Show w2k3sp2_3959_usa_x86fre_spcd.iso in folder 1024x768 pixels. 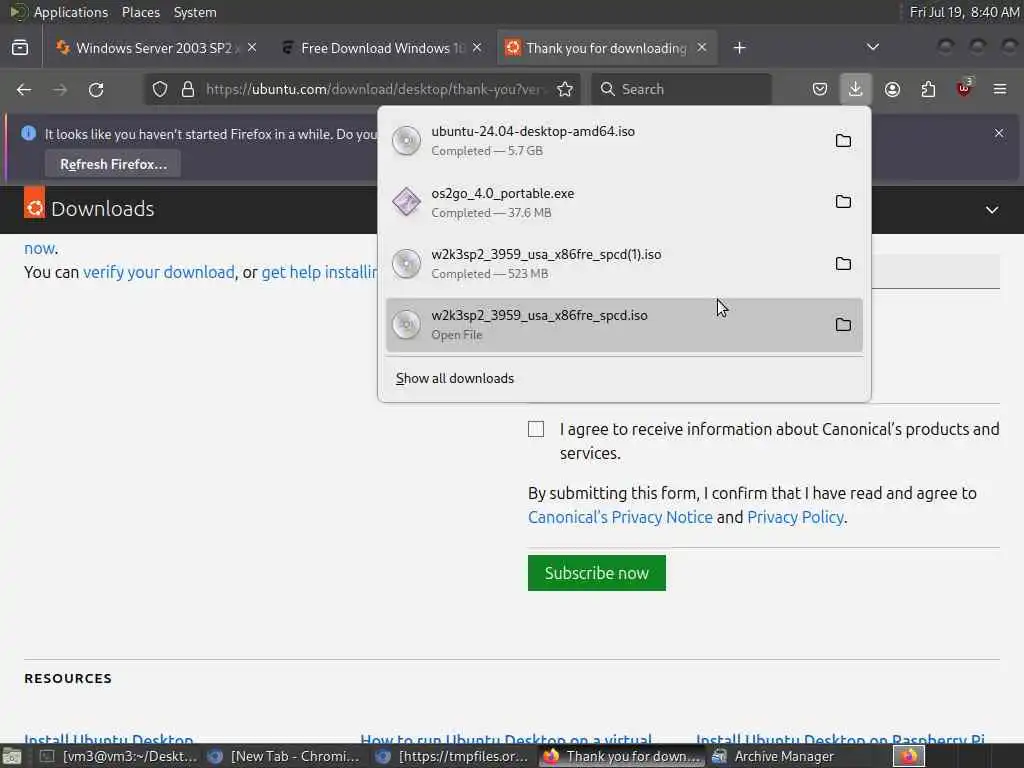point(843,325)
